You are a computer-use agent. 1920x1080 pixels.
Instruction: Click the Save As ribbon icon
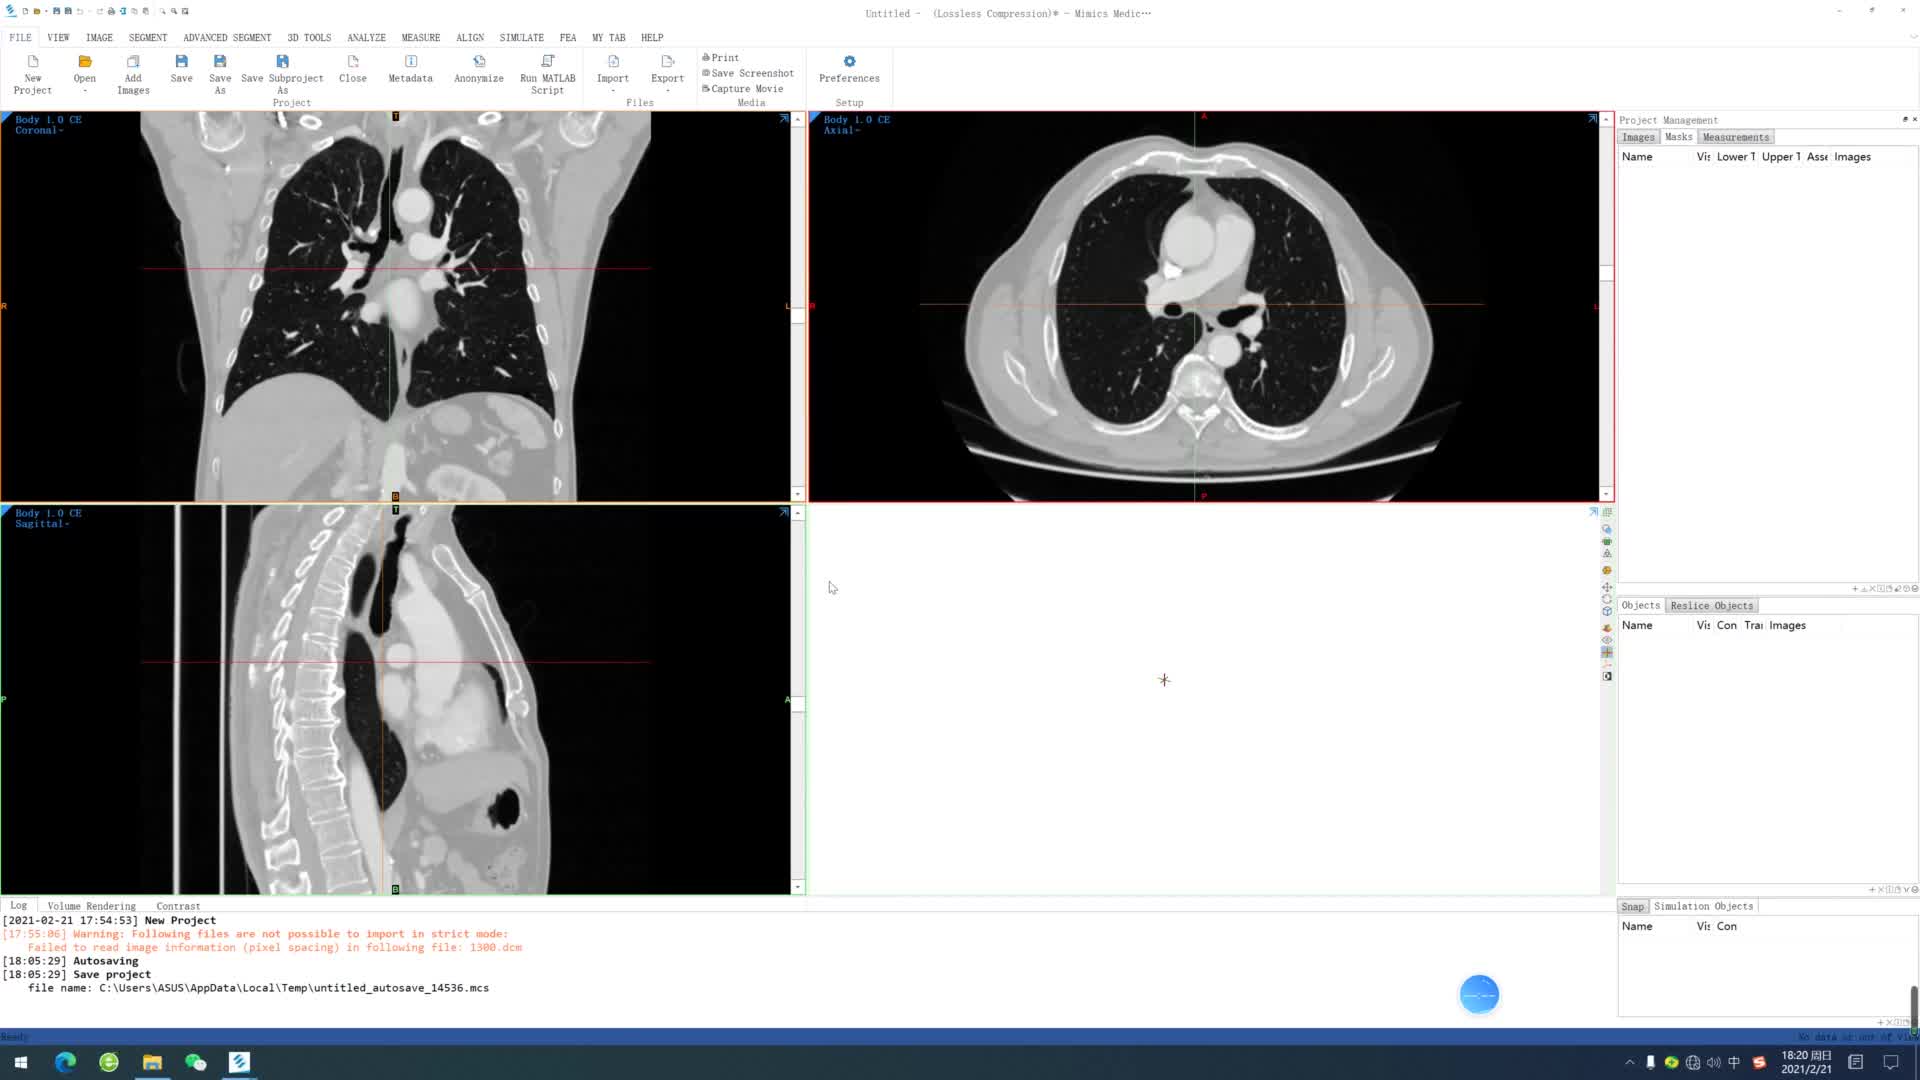220,62
